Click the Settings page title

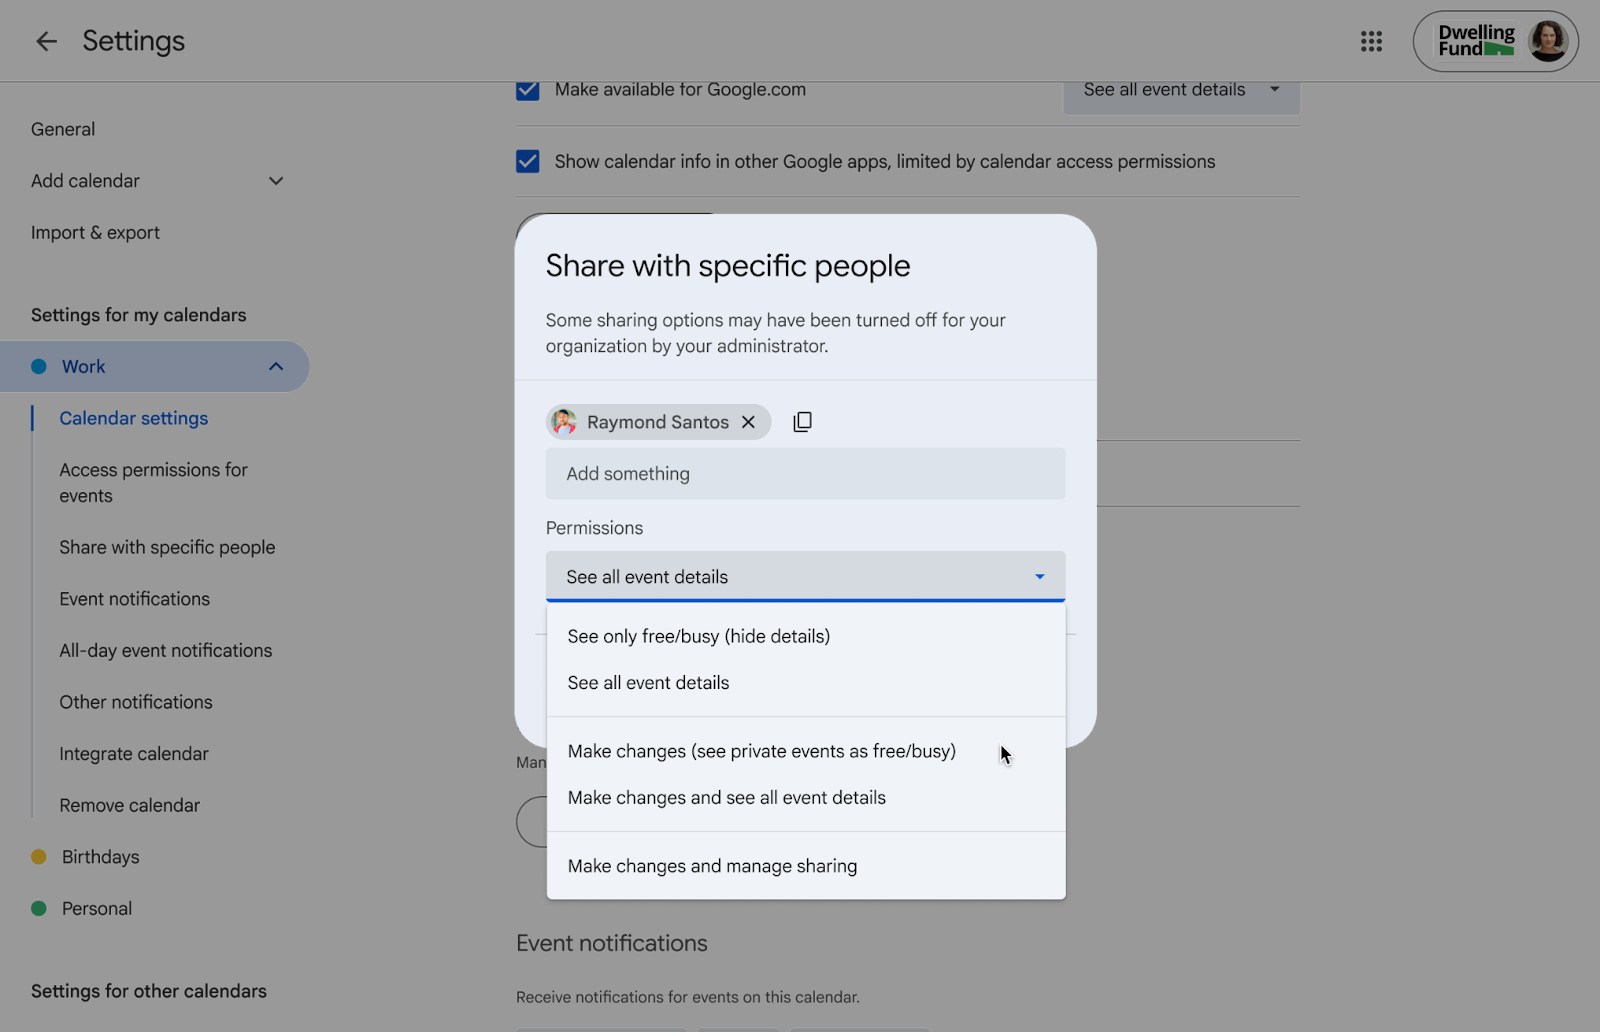pyautogui.click(x=134, y=41)
